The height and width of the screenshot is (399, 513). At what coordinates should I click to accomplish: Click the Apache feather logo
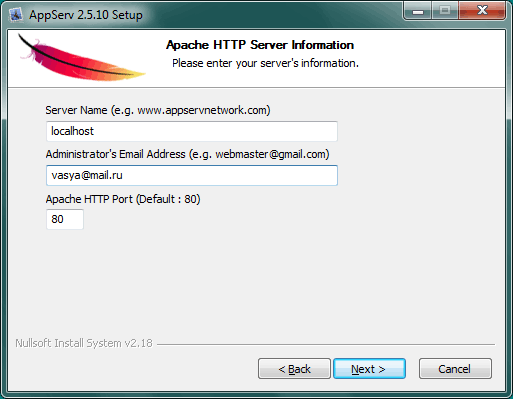(x=81, y=59)
